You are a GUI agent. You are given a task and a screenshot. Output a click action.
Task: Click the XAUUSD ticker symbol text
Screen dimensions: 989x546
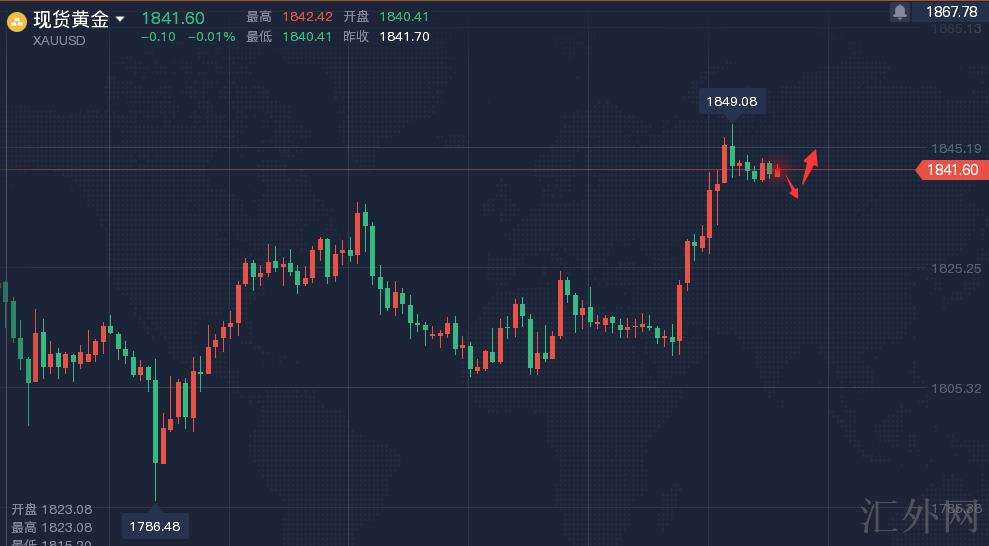point(59,40)
